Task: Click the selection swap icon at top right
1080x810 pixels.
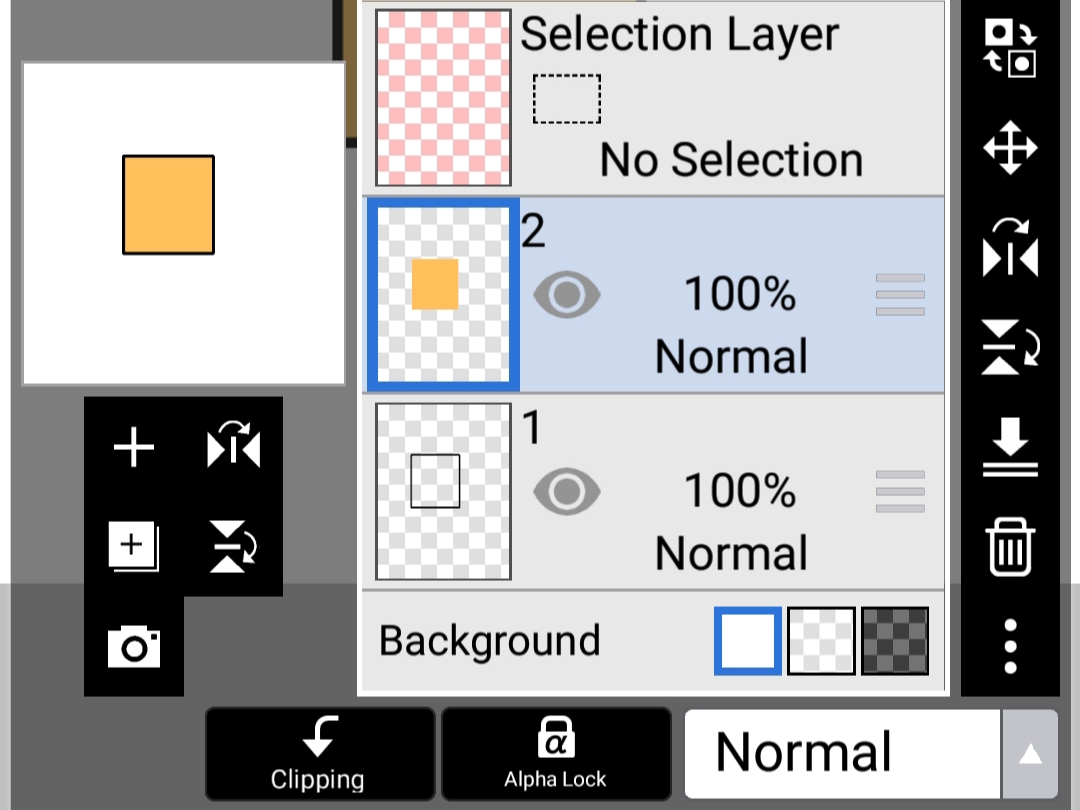Action: click(1010, 48)
